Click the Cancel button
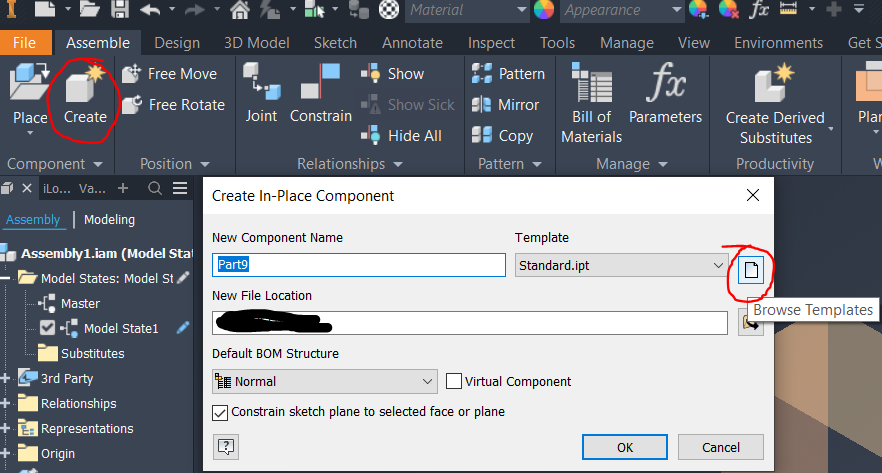882x473 pixels. click(x=720, y=446)
